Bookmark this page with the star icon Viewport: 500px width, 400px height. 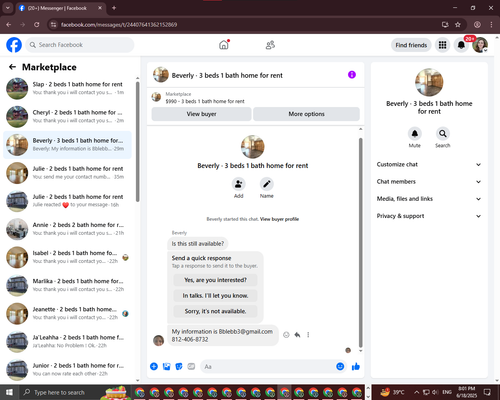[458, 24]
